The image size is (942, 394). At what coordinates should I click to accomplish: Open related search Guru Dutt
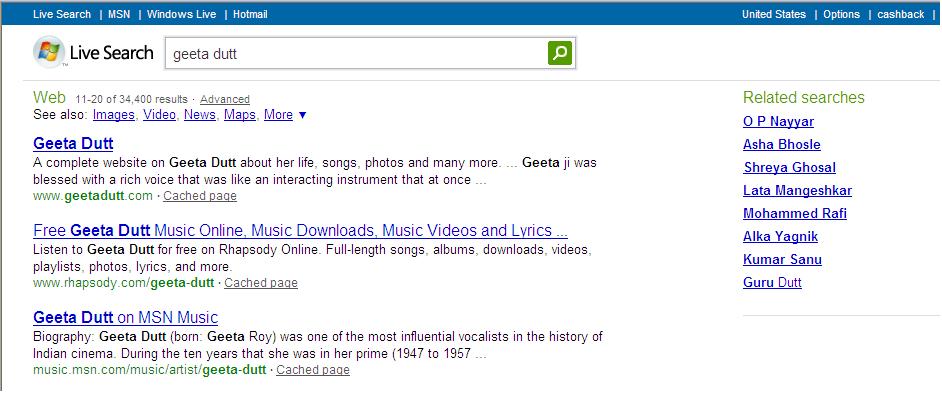point(772,283)
